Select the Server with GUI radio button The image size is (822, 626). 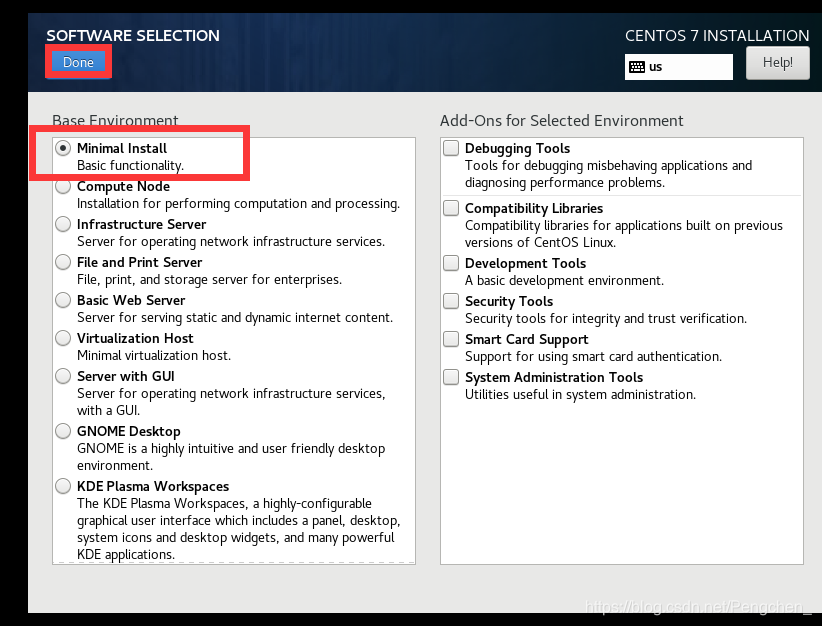click(x=63, y=376)
